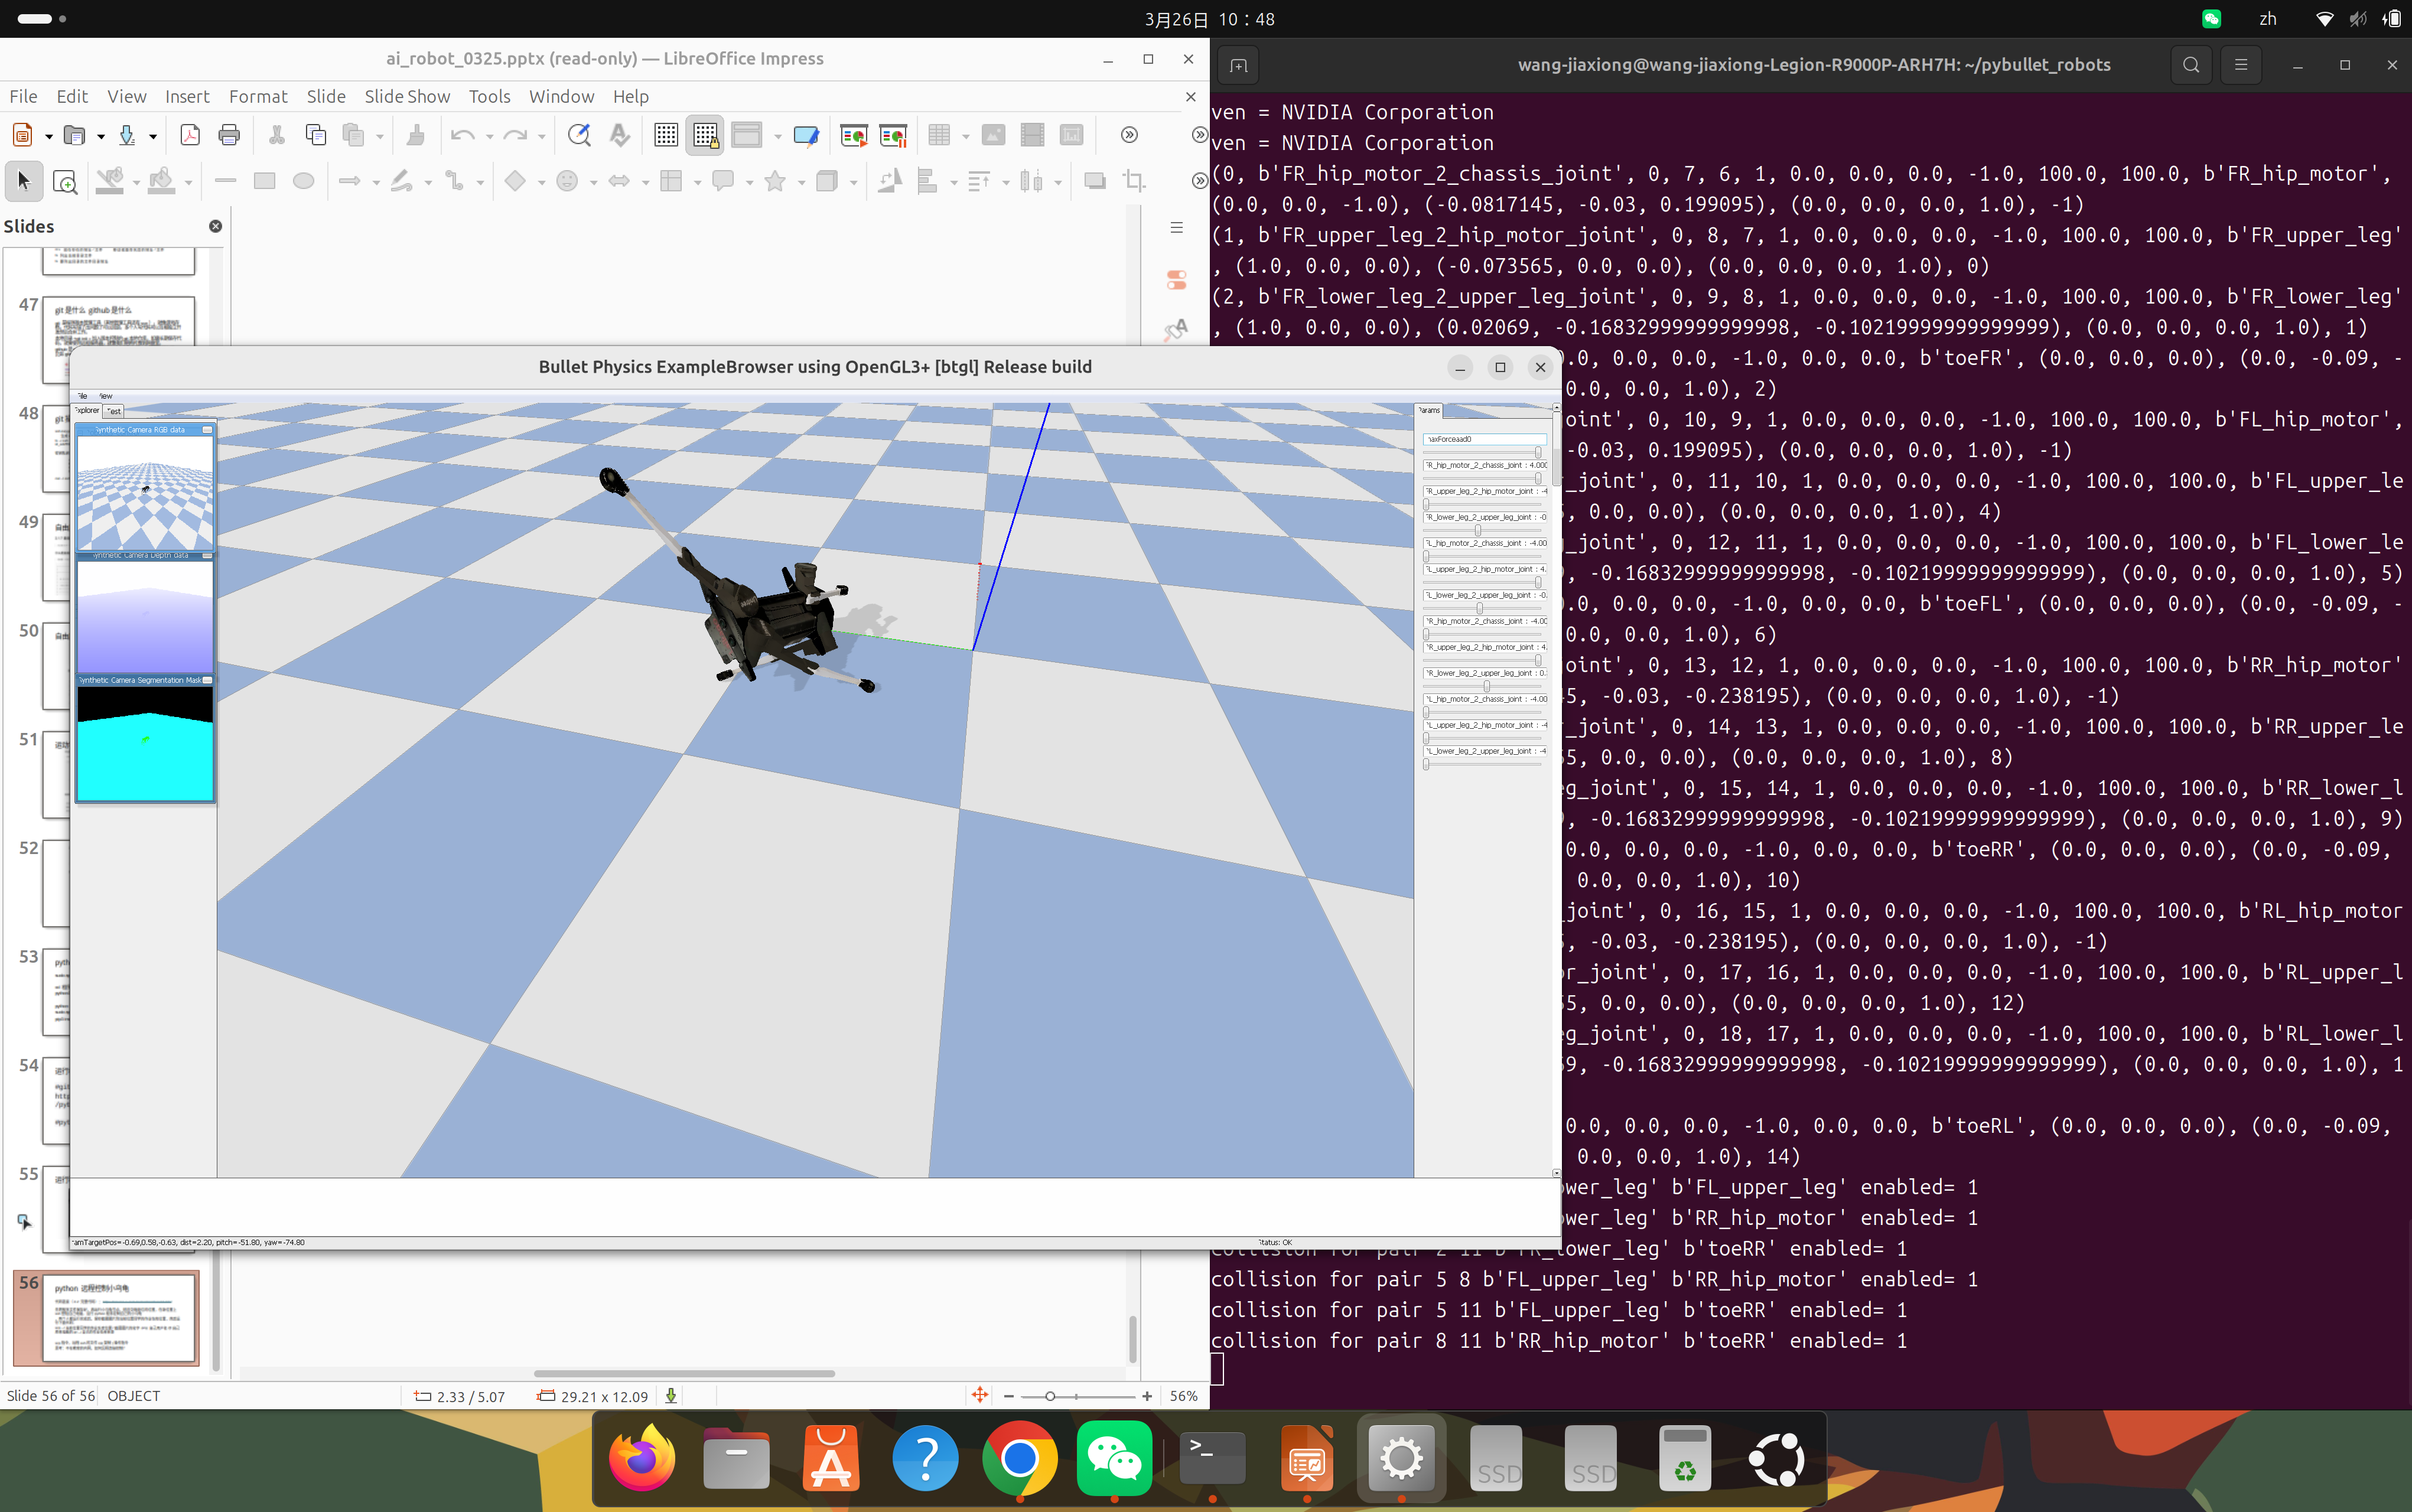Open the Format menu in Impress
2412x1512 pixels.
coord(258,96)
